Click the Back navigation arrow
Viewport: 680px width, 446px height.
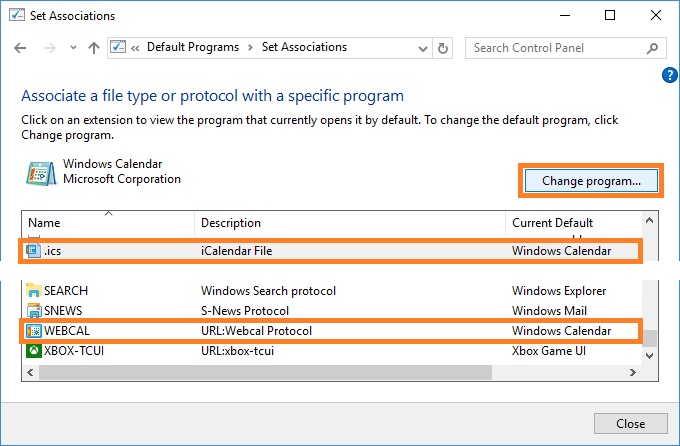(x=20, y=48)
